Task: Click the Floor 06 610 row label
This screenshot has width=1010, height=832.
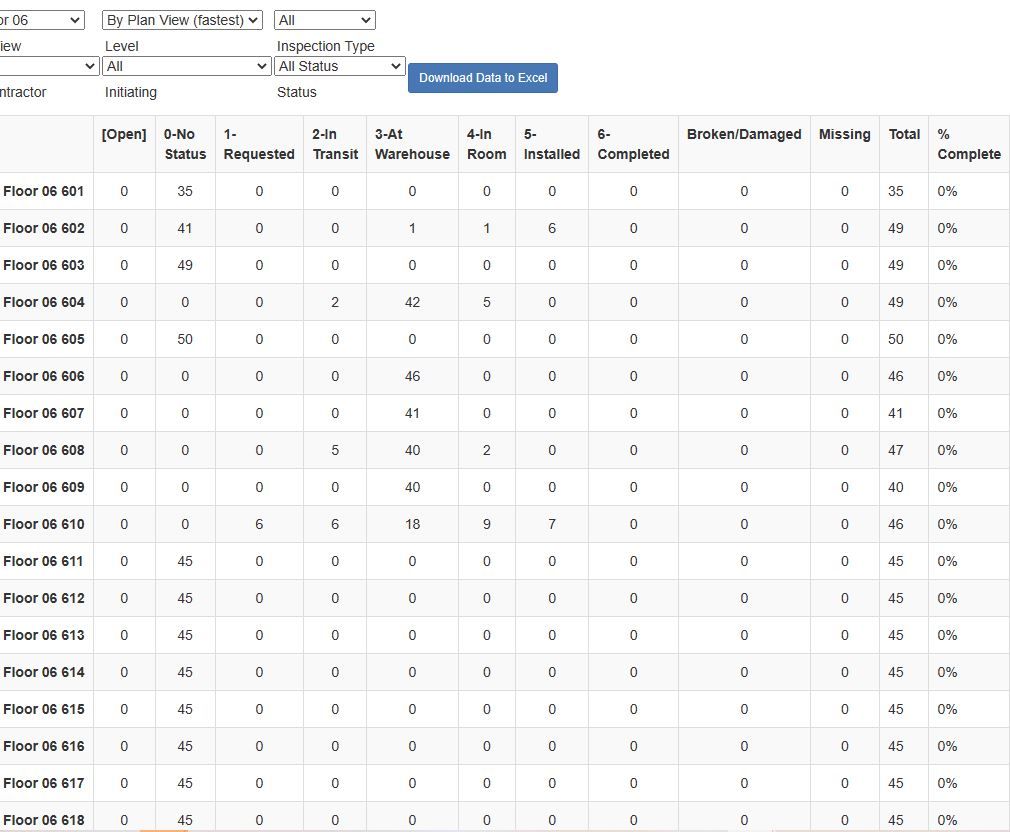Action: tap(44, 524)
